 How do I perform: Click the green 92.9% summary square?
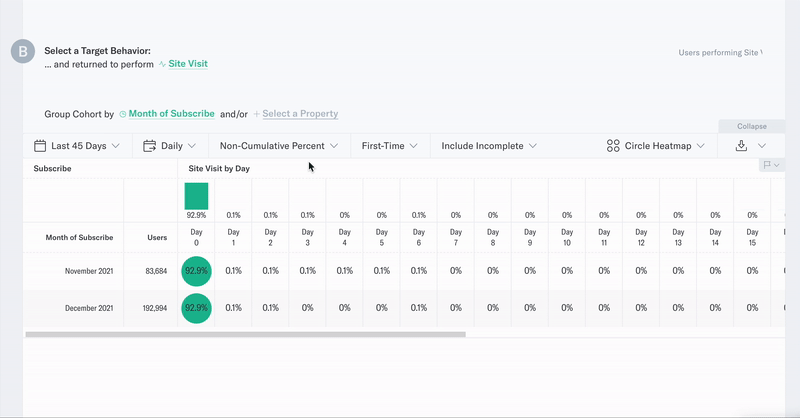[196, 196]
